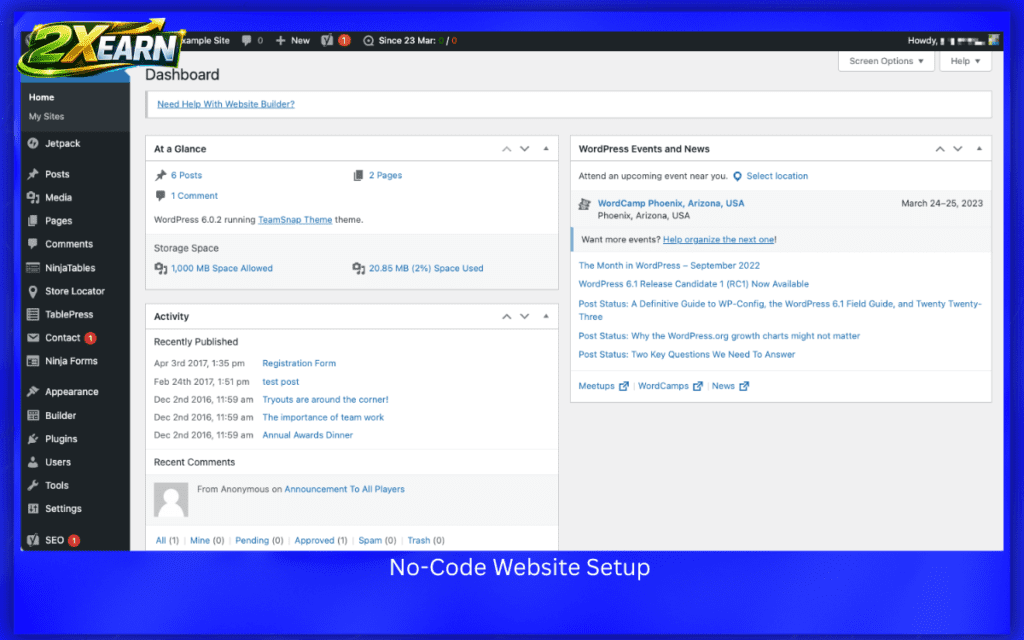The height and width of the screenshot is (640, 1024).
Task: Open NinjaTables from the sidebar
Action: pyautogui.click(x=32, y=267)
